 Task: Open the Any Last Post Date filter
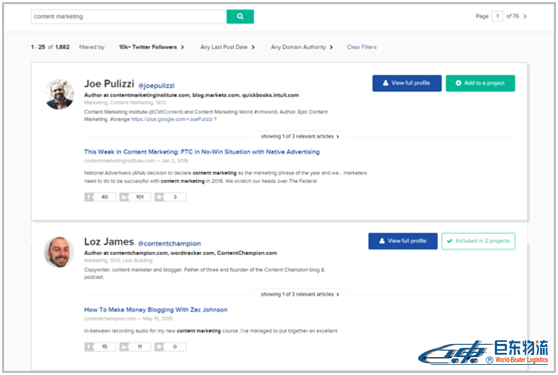coord(227,47)
